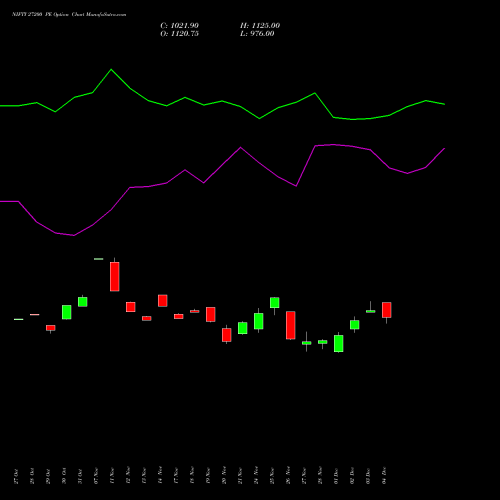Click the 30 Oct date label
This screenshot has width=500, height=500.
point(64,476)
